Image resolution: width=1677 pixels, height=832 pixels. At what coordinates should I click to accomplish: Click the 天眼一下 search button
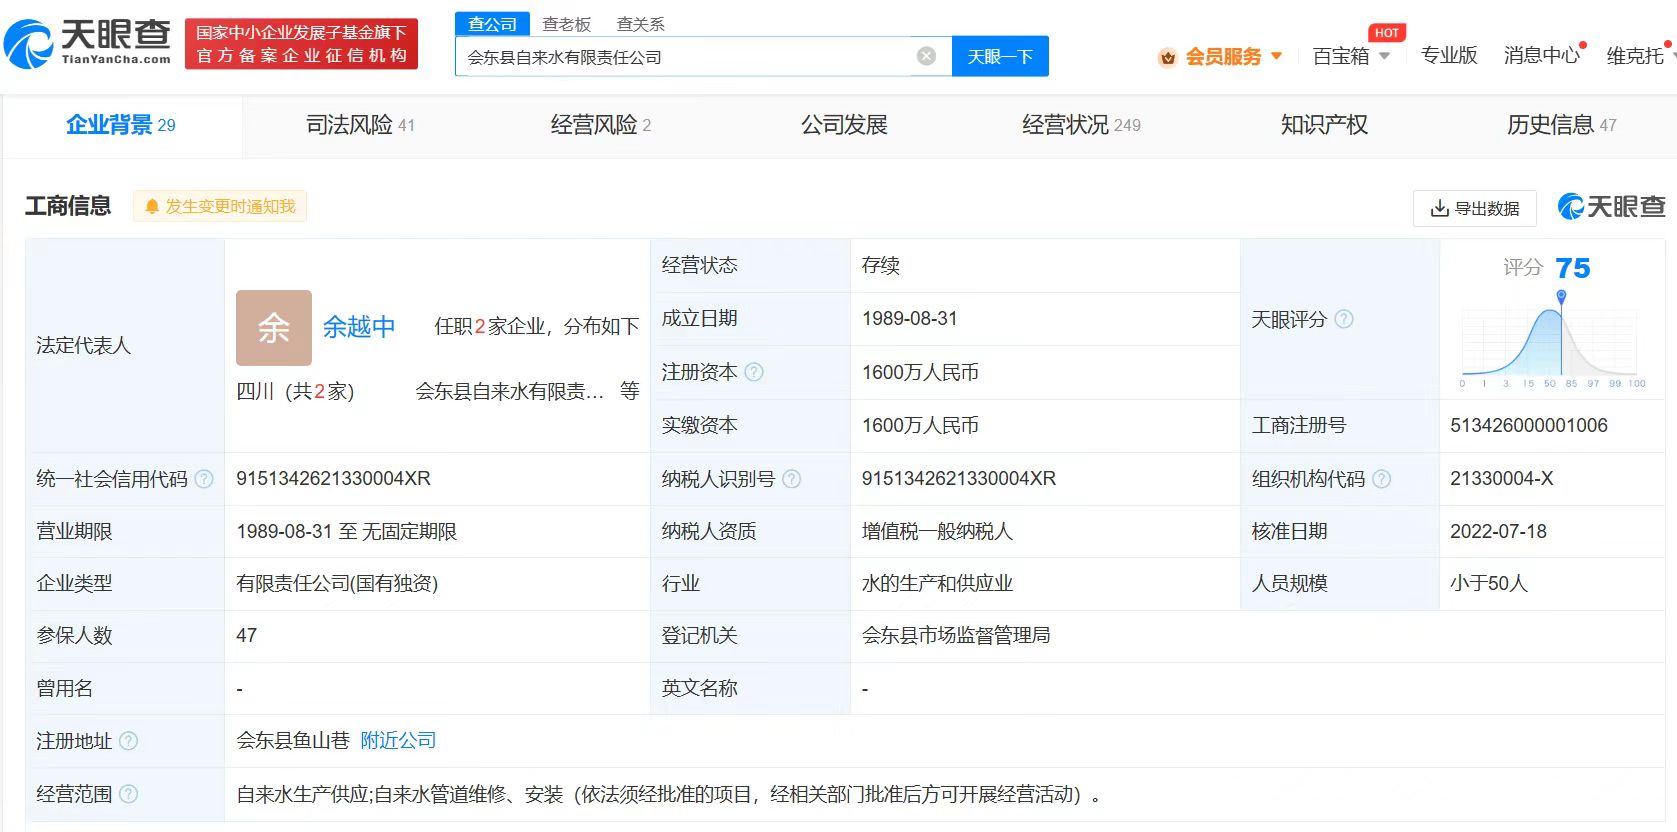pos(1000,56)
